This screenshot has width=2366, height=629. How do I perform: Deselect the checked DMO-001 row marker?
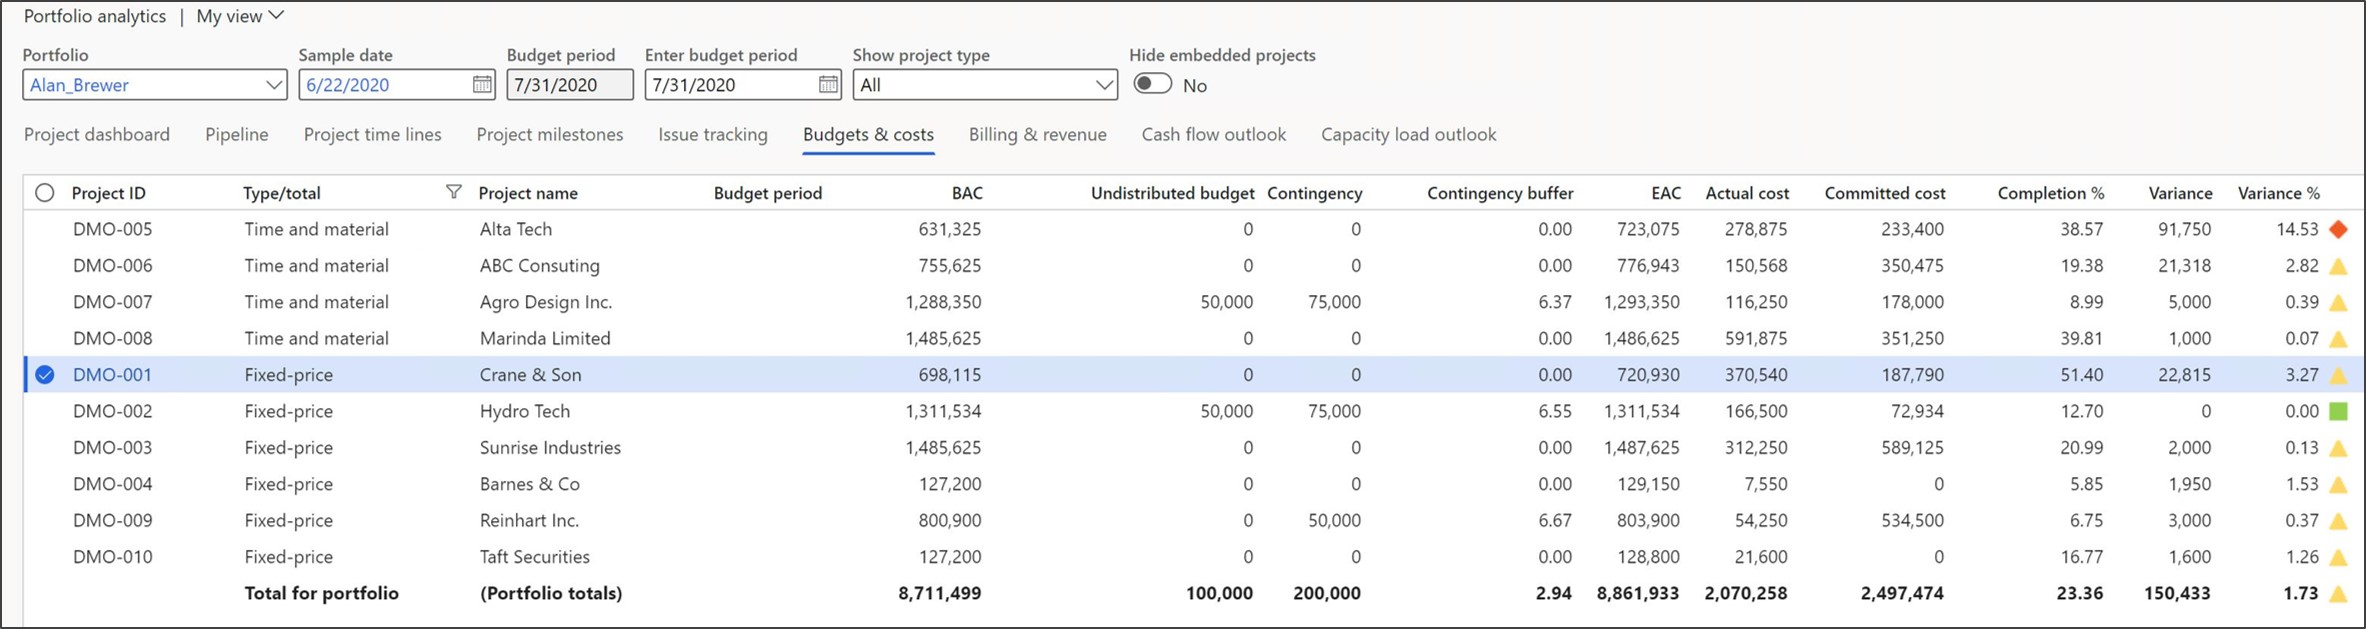[x=45, y=375]
